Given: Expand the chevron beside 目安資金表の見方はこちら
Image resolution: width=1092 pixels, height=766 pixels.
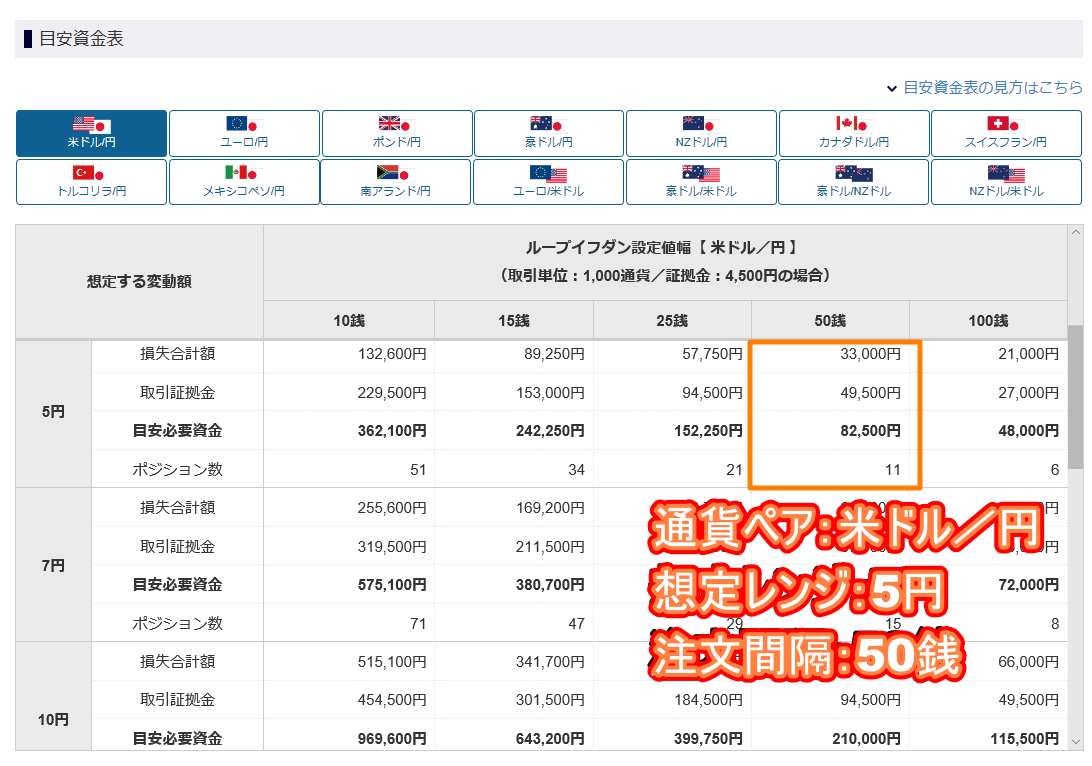Looking at the screenshot, I should (891, 88).
